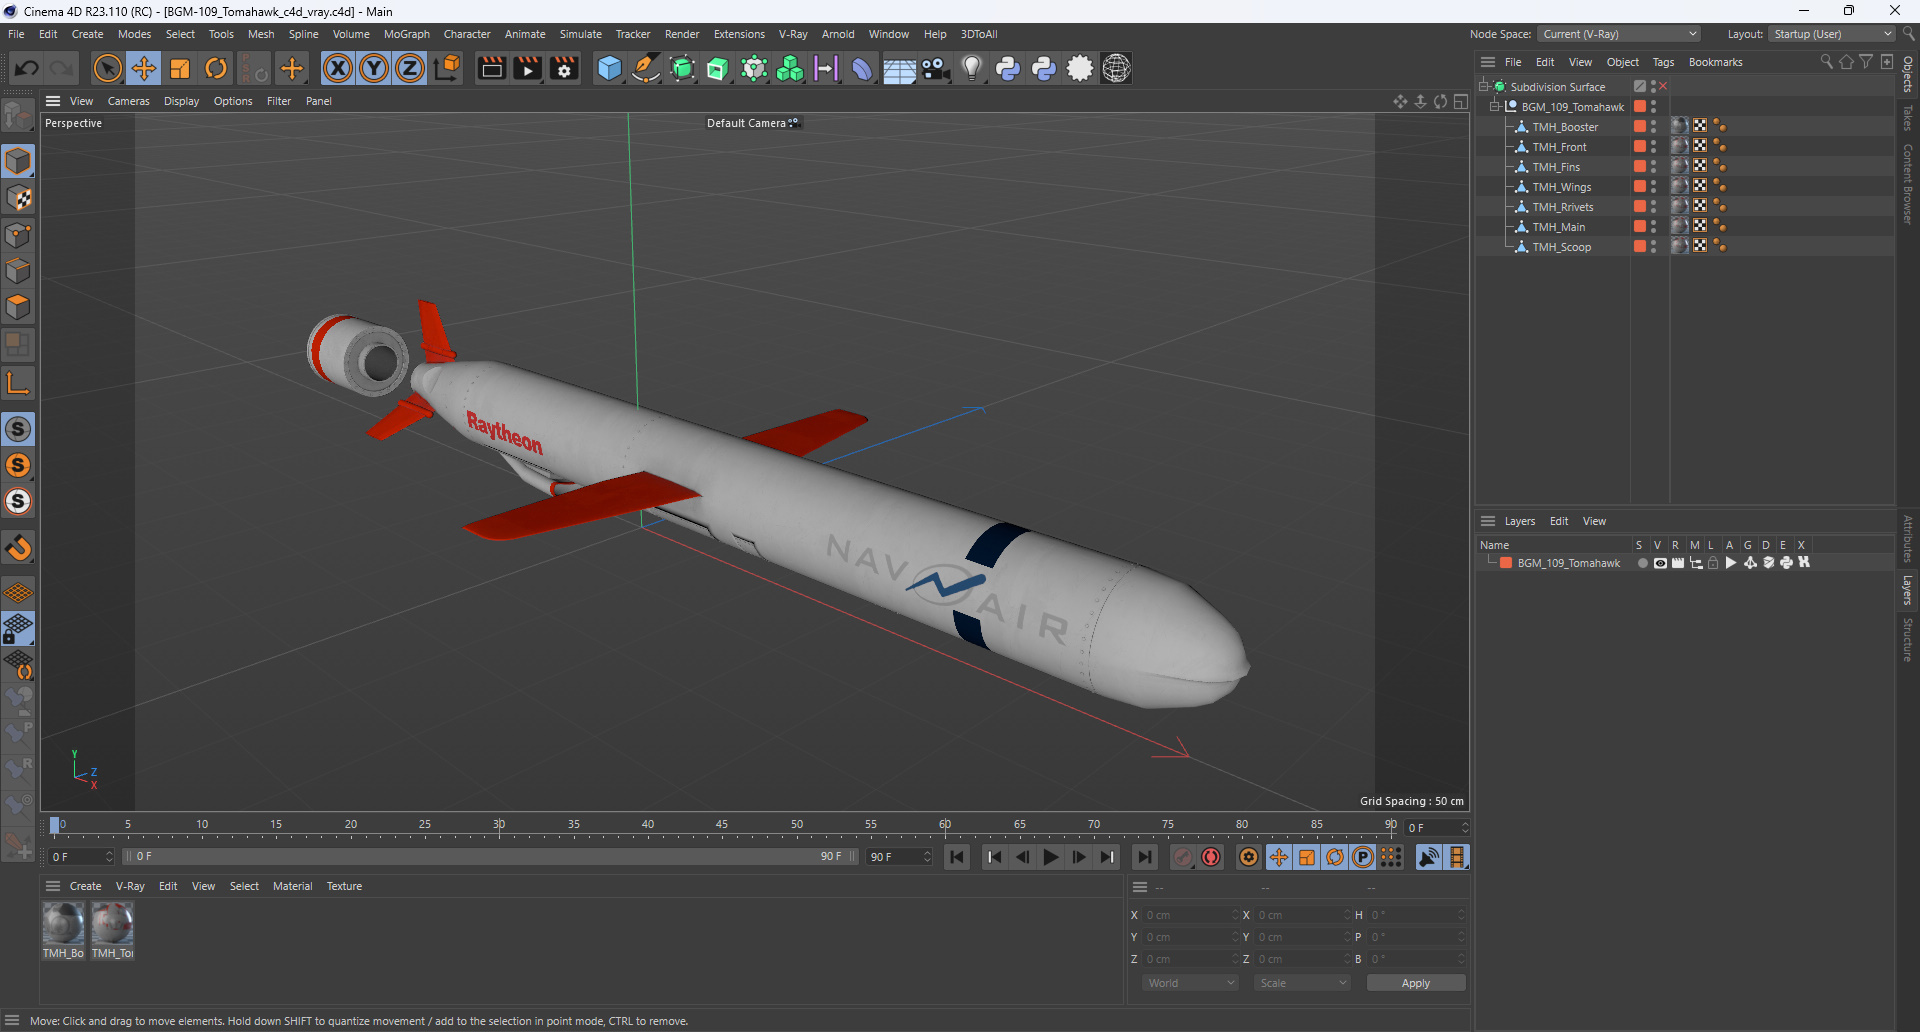Select TMH_Wings in object tree

pos(1561,187)
